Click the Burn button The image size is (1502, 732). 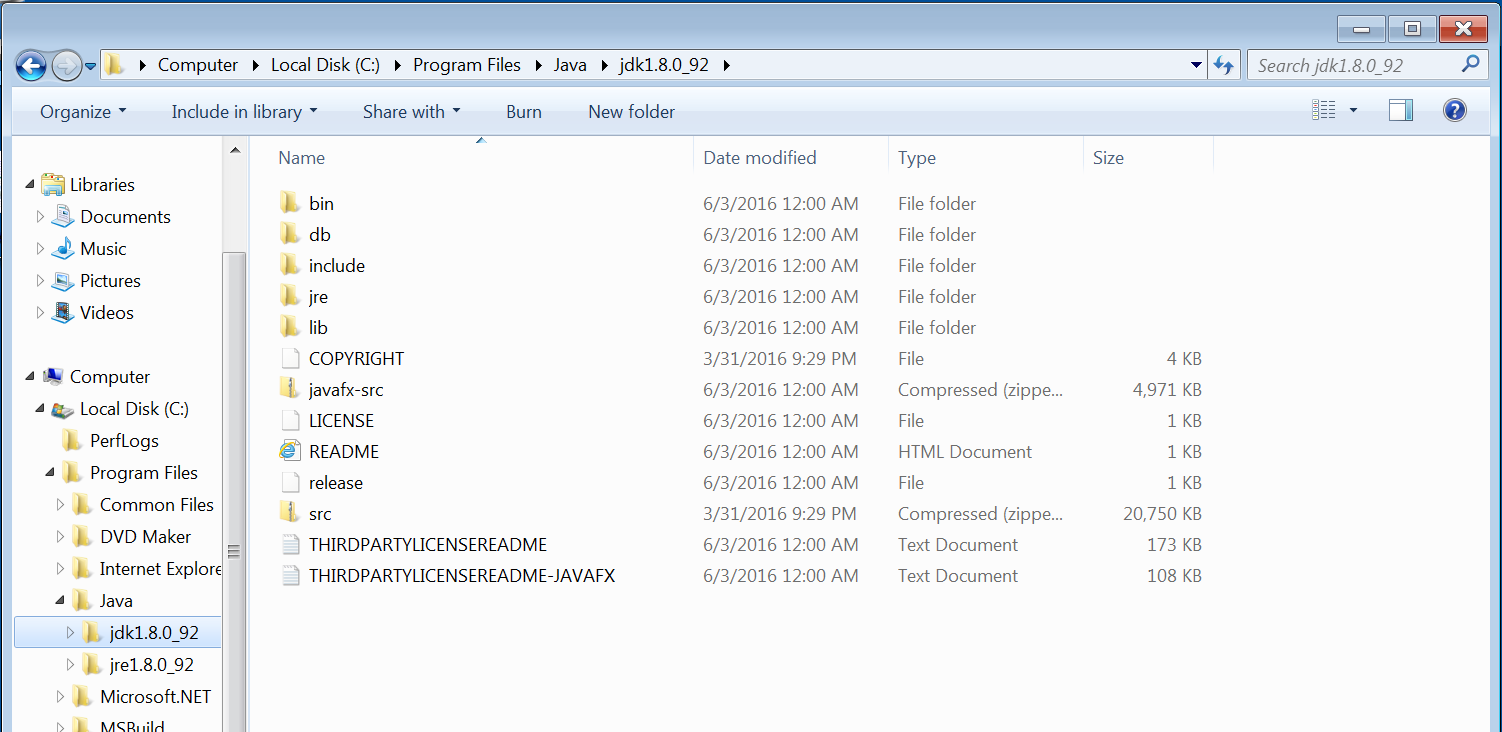coord(524,112)
